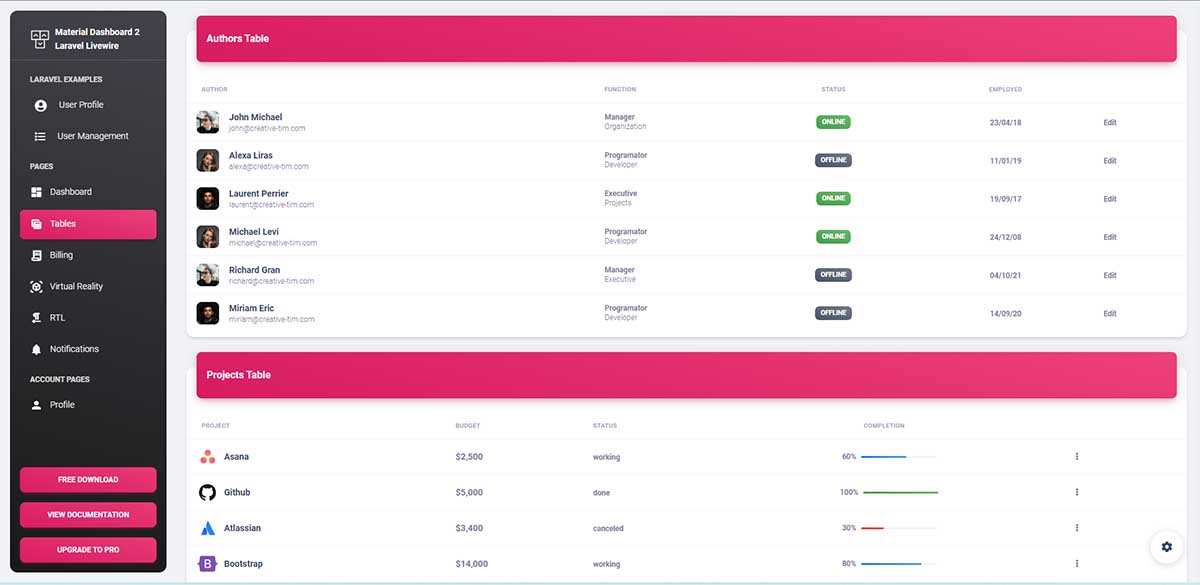Click the Github logo in Projects Table
Viewport: 1200px width, 585px height.
click(x=207, y=492)
